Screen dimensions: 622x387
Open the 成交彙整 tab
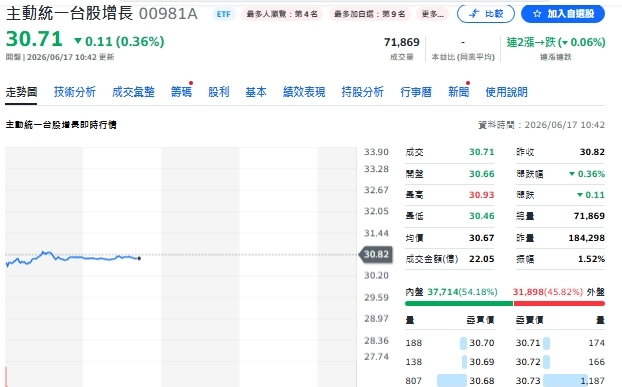[133, 92]
